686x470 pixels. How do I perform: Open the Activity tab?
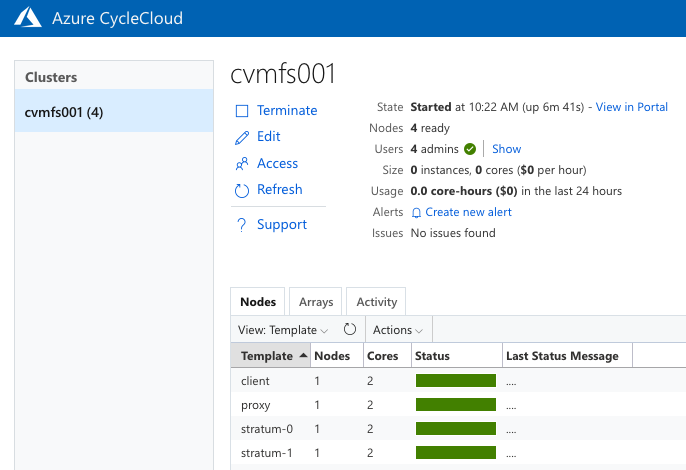tap(377, 302)
